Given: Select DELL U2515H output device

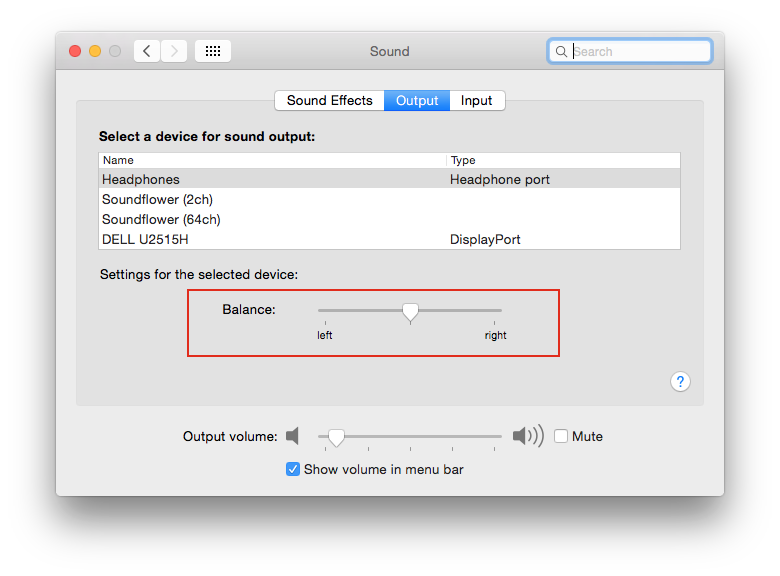Looking at the screenshot, I should tap(390, 239).
